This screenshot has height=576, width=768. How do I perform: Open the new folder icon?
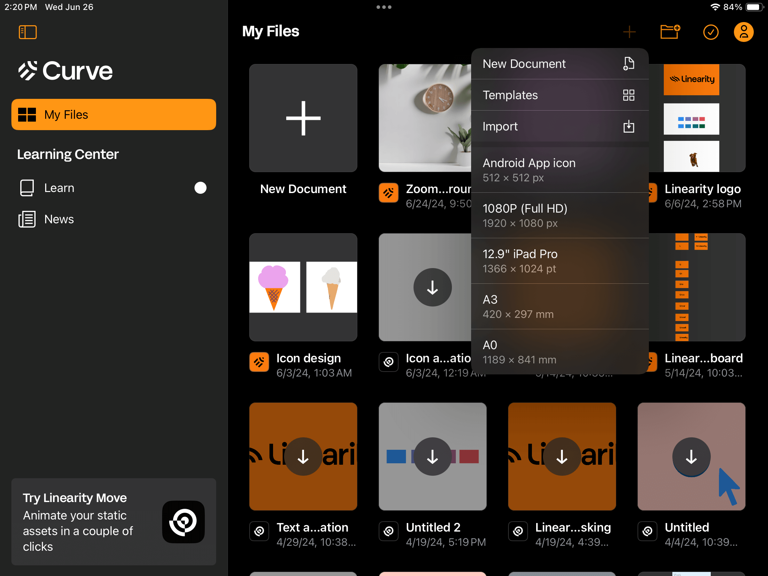(670, 32)
